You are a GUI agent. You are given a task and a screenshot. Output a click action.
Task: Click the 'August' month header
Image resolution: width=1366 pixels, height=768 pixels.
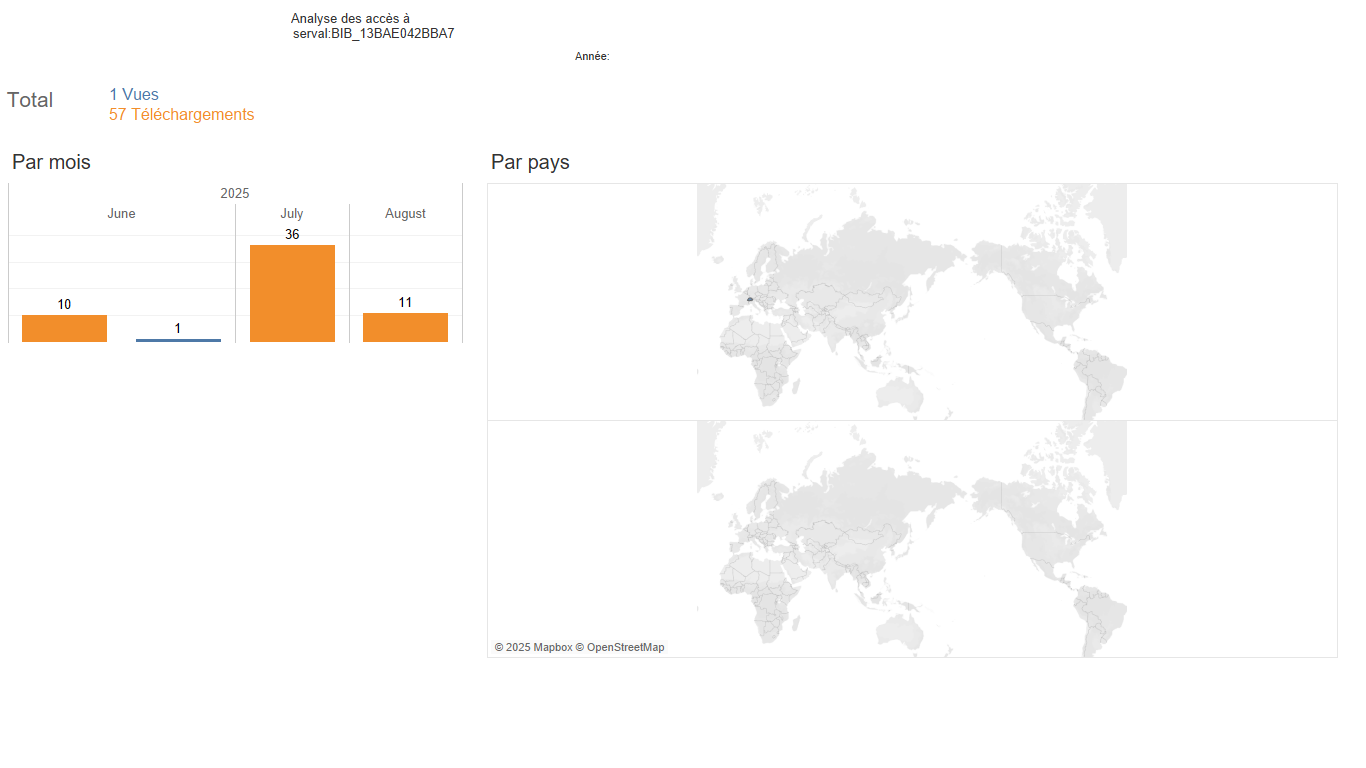click(405, 214)
